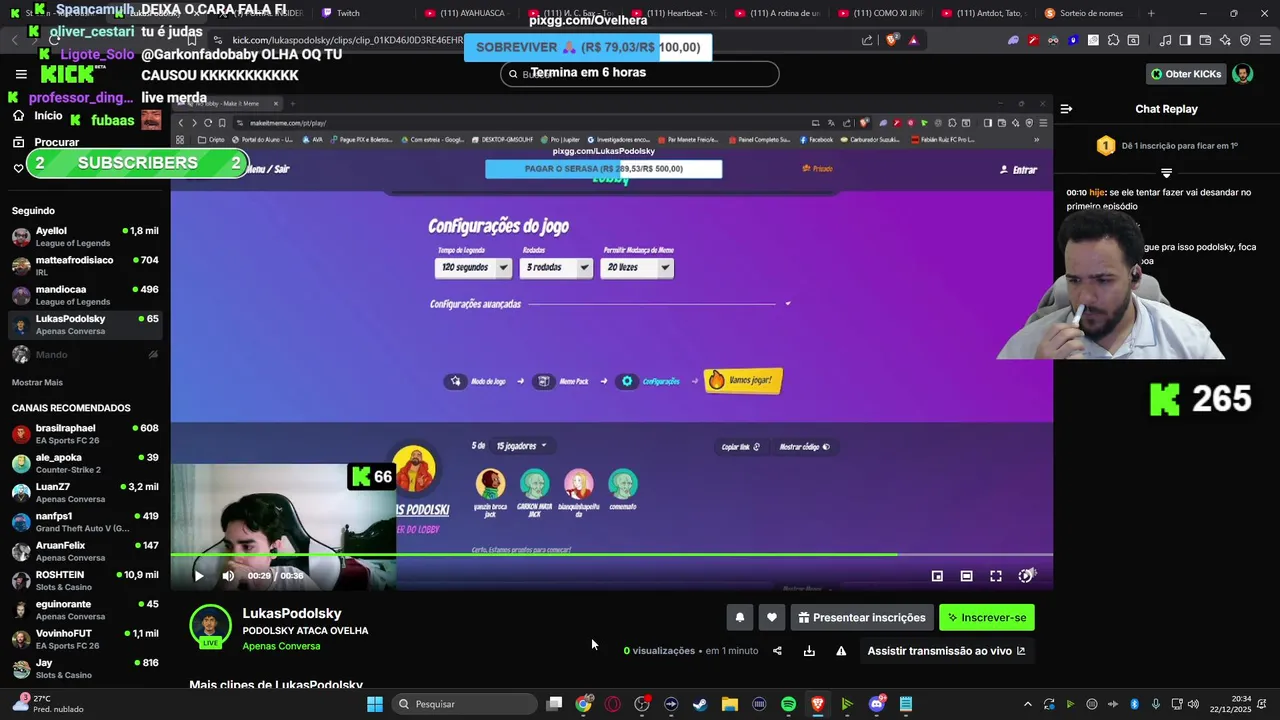
Task: Toggle the follow heart for LukasPodolsky
Action: [771, 618]
